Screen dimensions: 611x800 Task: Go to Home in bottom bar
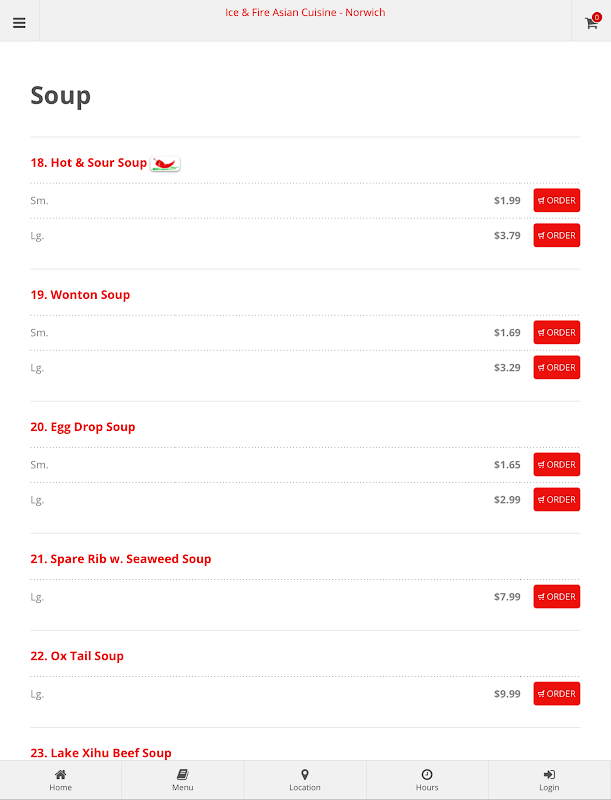coord(61,780)
